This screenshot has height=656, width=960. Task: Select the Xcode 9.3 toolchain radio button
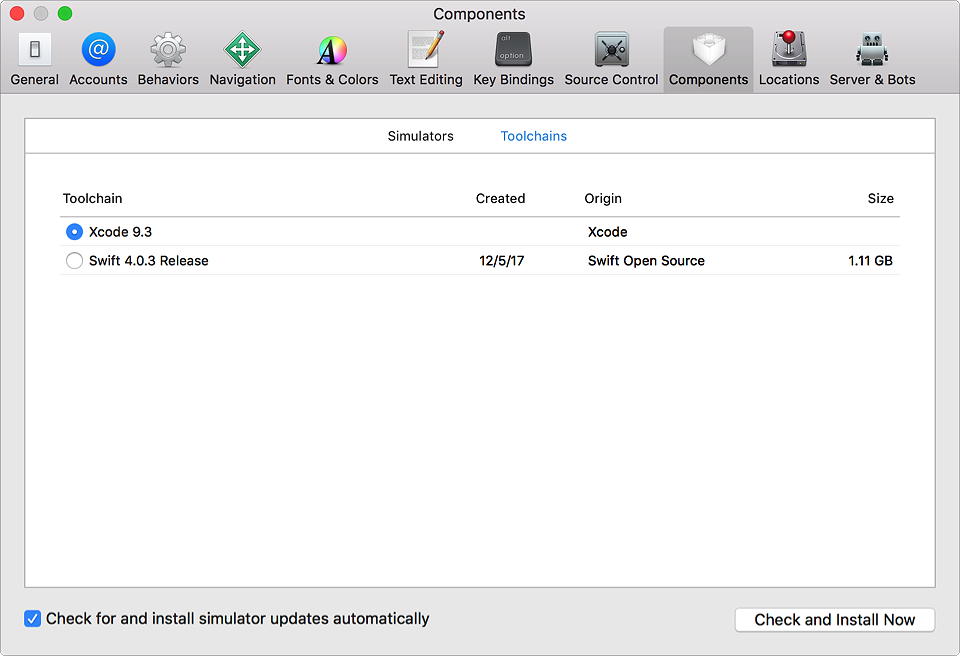click(x=74, y=232)
